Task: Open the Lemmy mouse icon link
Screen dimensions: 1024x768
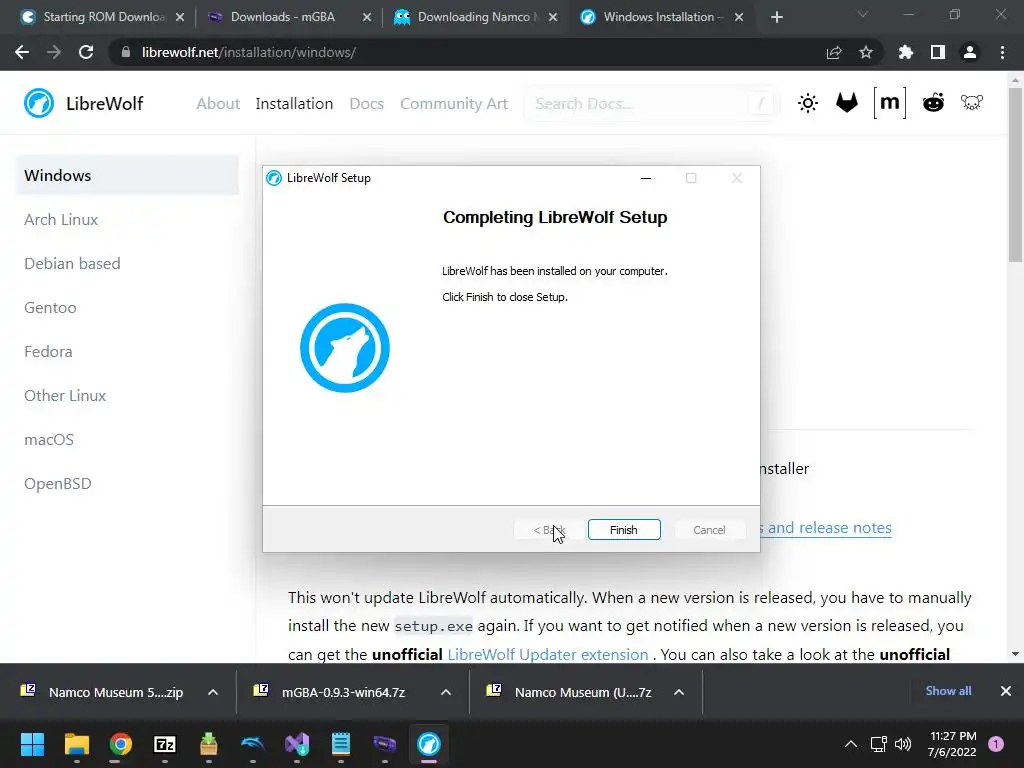Action: 972,103
